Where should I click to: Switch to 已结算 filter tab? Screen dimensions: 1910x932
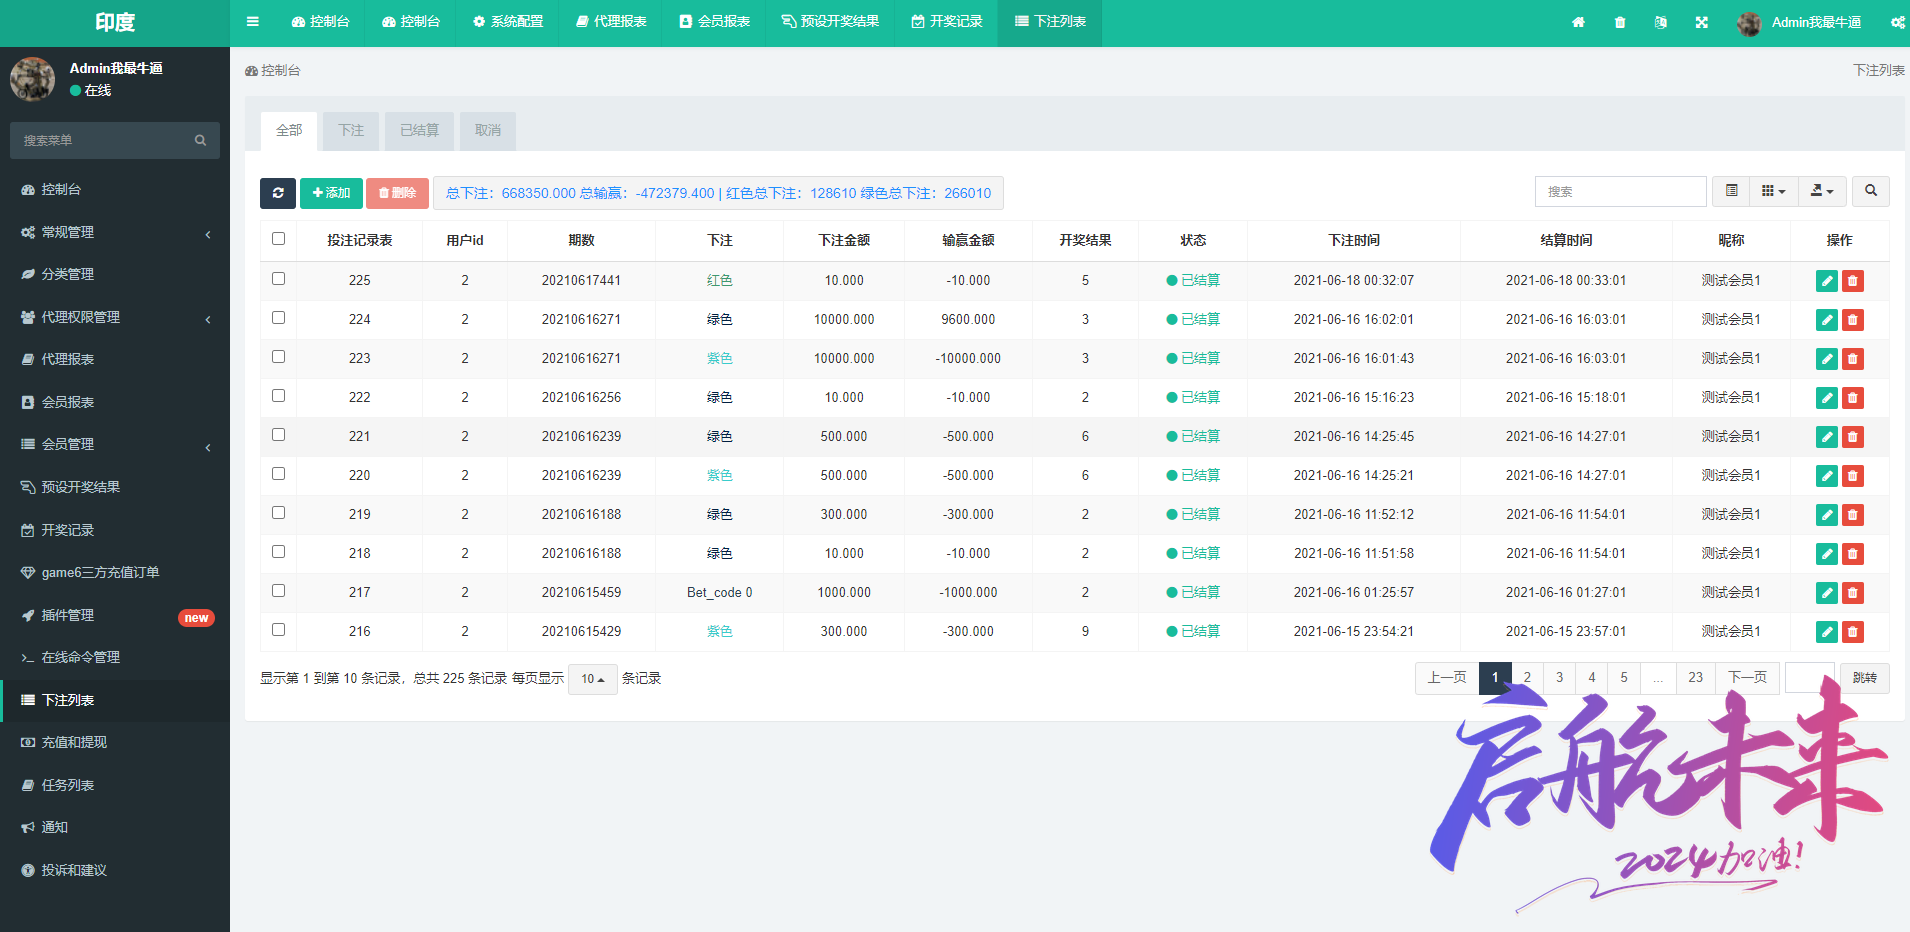pyautogui.click(x=419, y=131)
